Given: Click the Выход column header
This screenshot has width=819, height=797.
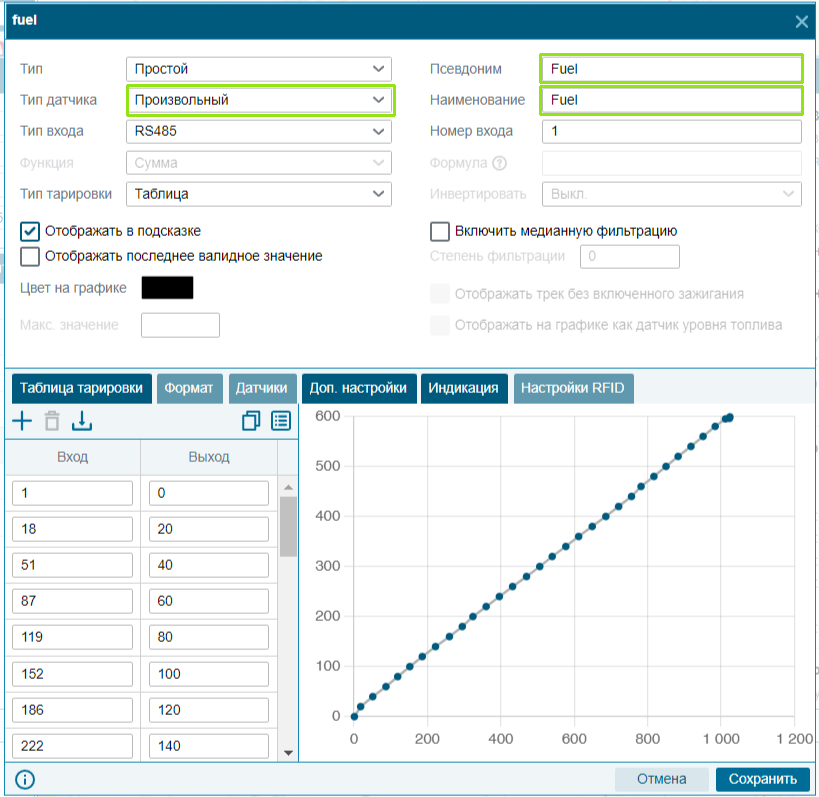Looking at the screenshot, I should 209,458.
